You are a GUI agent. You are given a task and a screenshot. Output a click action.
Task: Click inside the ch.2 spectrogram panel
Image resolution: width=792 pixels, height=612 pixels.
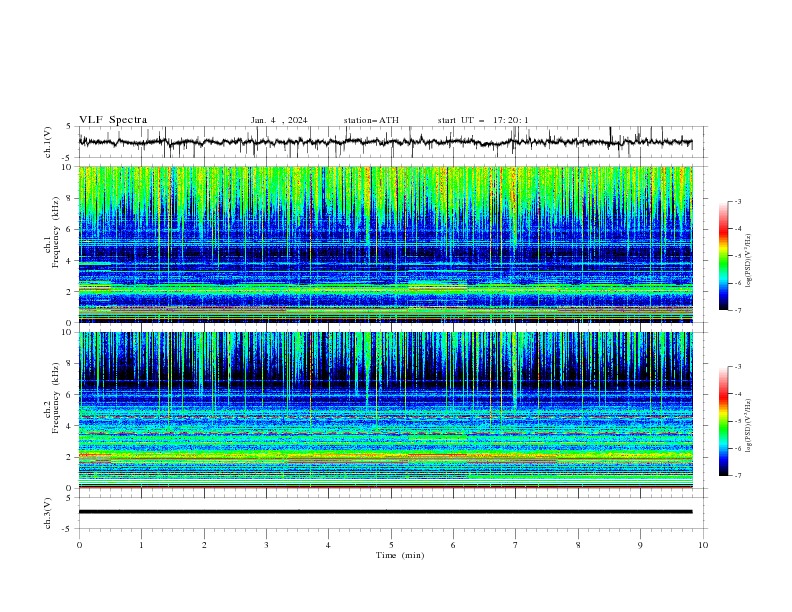pyautogui.click(x=385, y=410)
